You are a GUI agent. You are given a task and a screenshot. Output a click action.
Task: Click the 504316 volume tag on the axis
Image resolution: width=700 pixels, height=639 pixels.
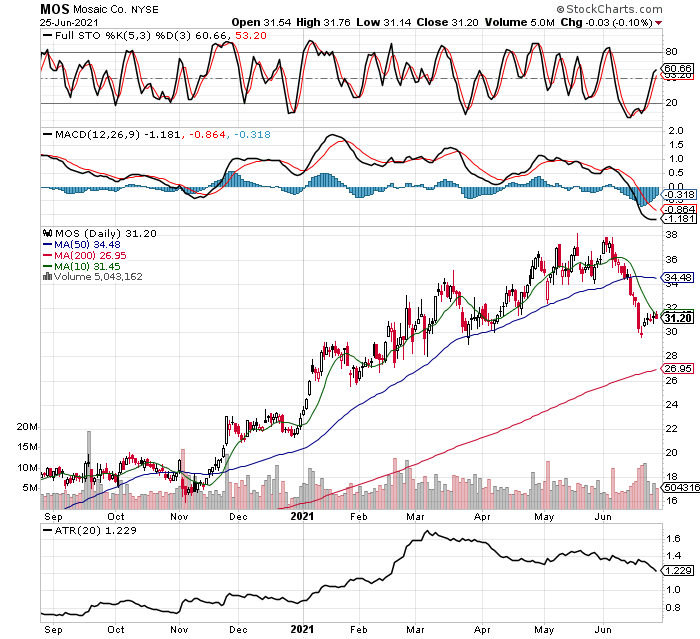(681, 487)
